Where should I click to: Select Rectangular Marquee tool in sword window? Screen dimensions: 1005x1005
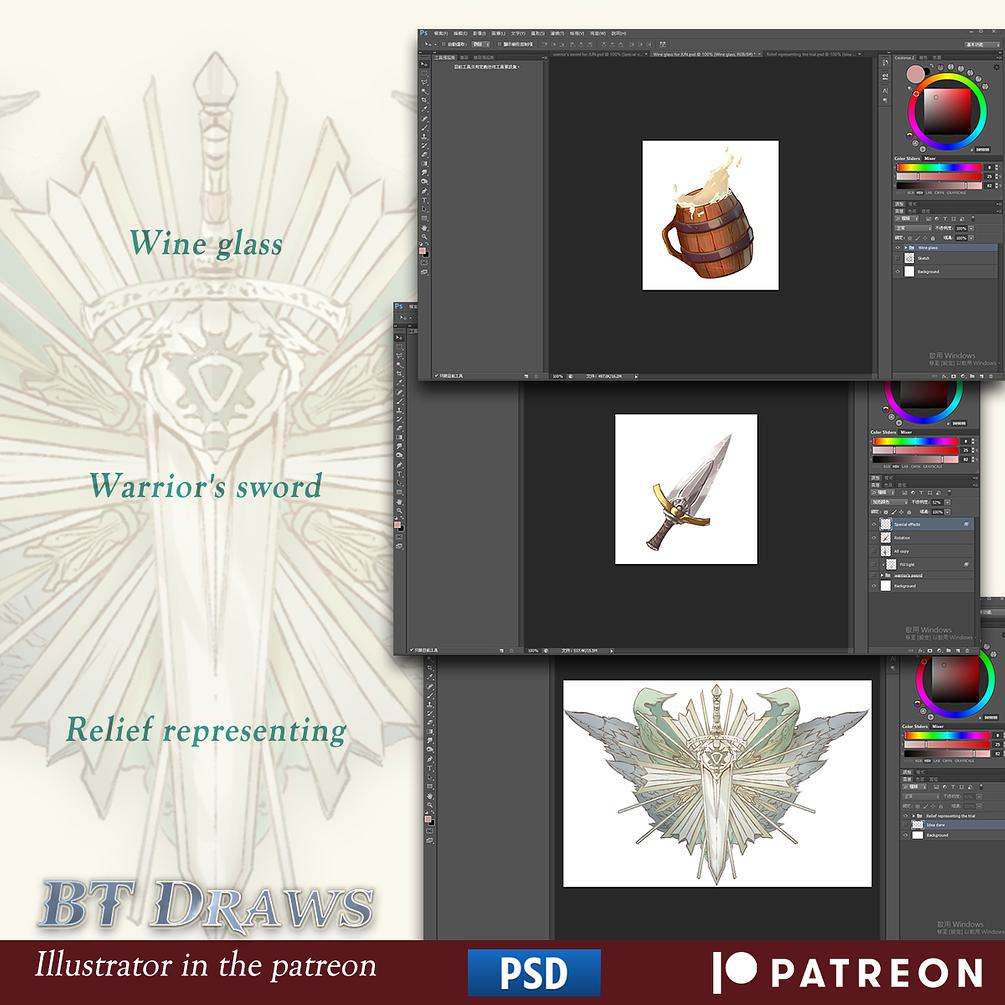pyautogui.click(x=399, y=346)
